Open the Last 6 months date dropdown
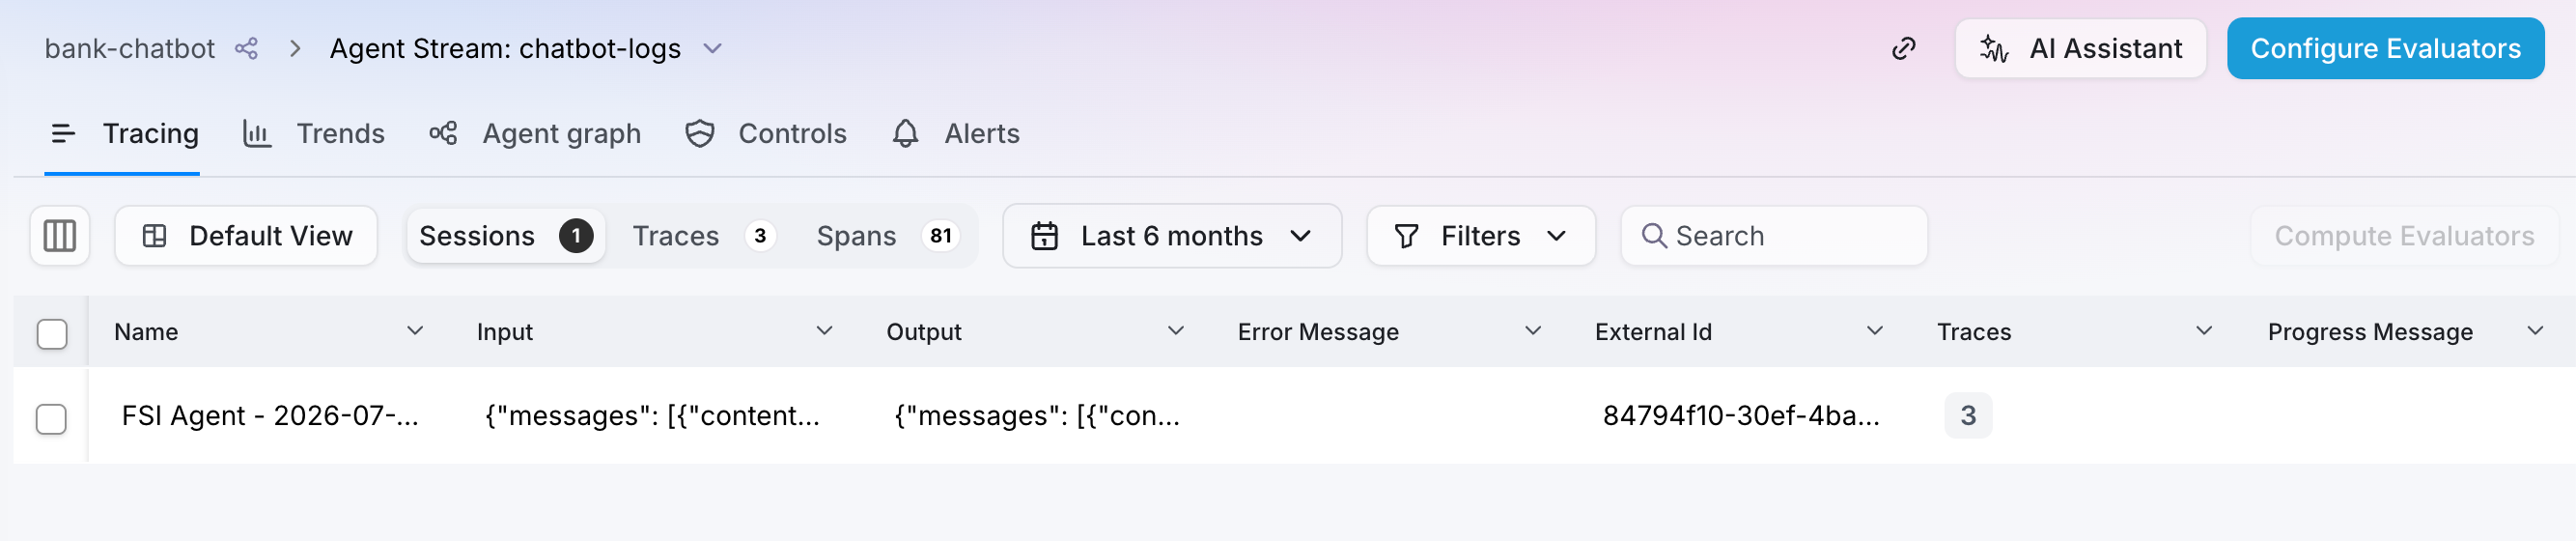The height and width of the screenshot is (541, 2576). coord(1172,236)
